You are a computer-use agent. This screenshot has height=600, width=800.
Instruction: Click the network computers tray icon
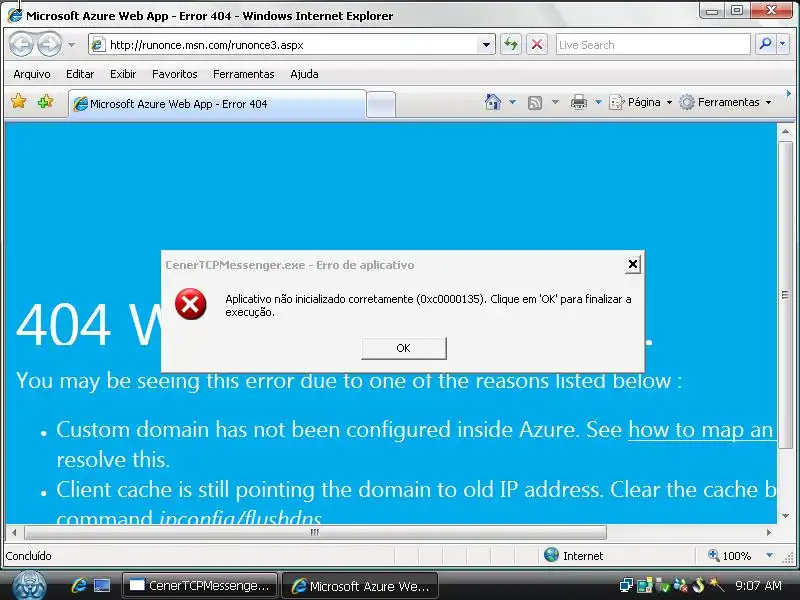tap(626, 585)
